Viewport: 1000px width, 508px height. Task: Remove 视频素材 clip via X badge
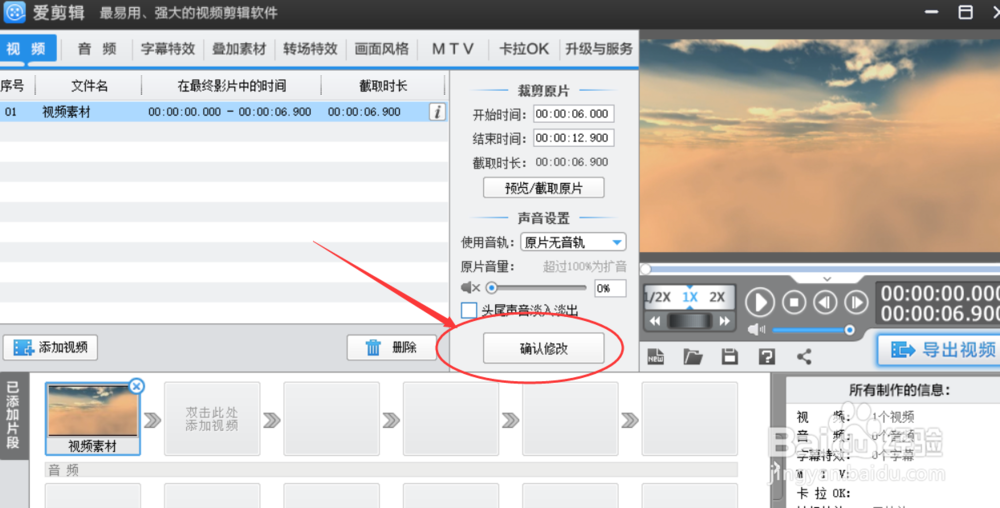click(x=136, y=386)
